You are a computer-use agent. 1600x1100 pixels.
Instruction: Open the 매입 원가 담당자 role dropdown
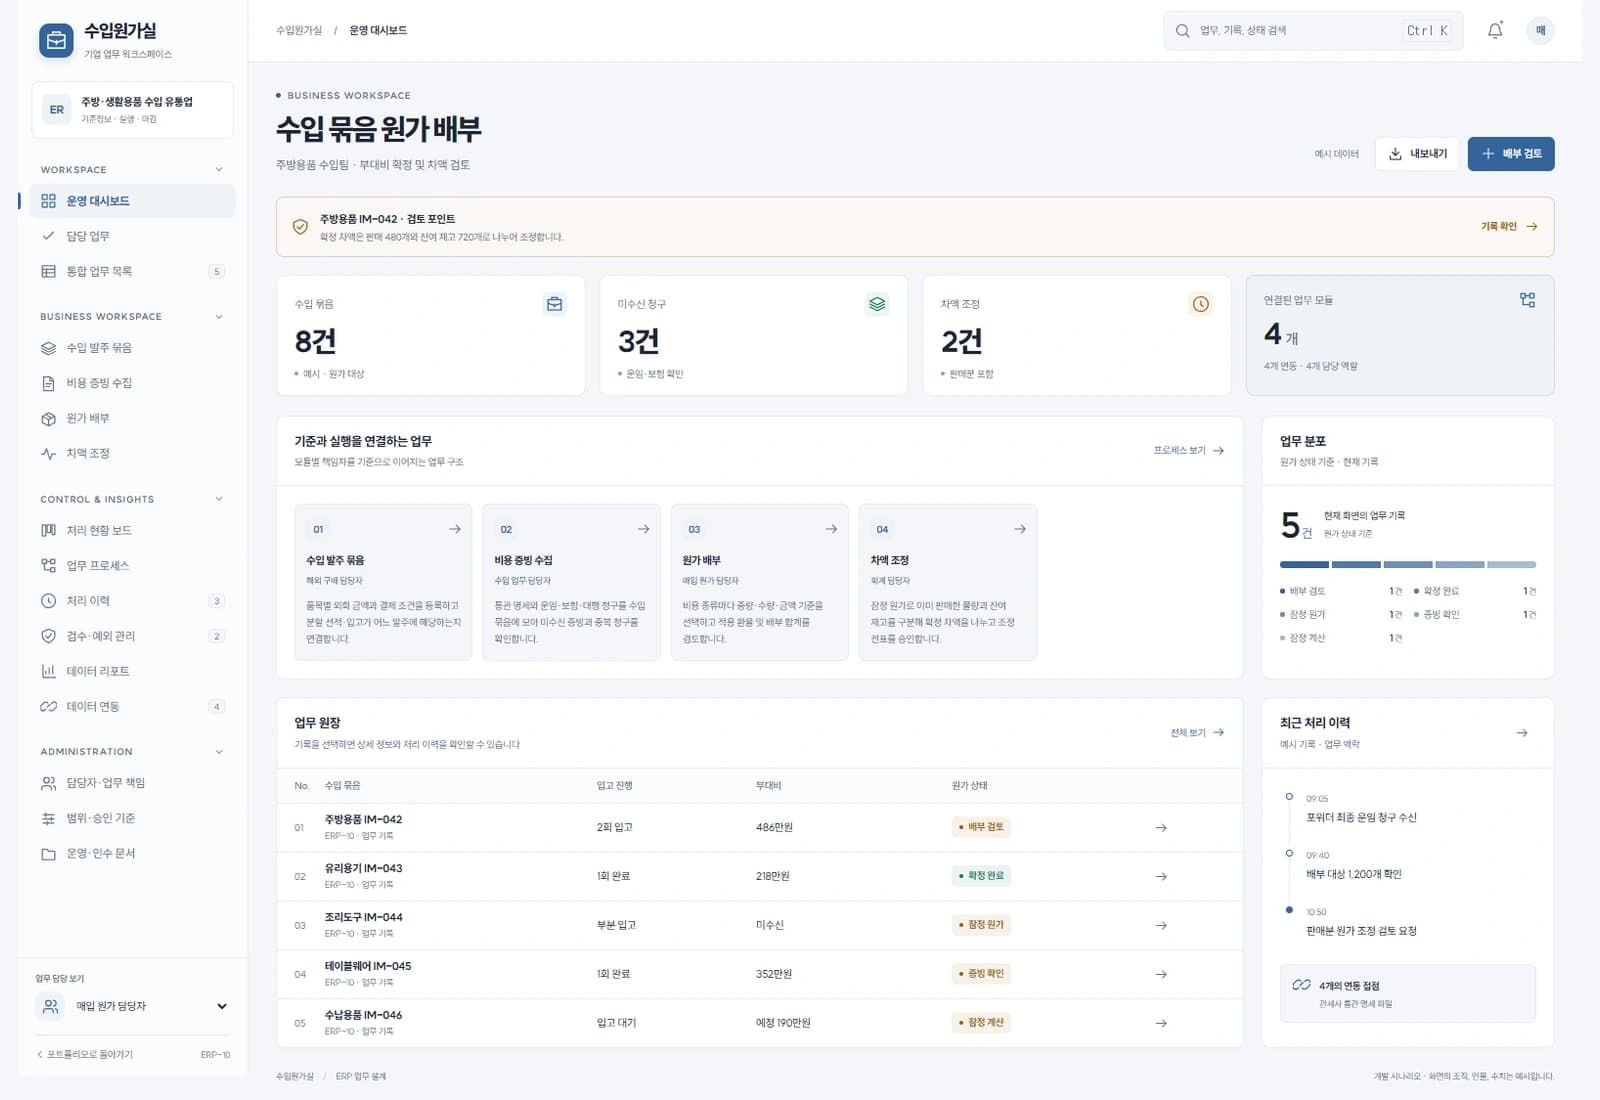point(133,1006)
